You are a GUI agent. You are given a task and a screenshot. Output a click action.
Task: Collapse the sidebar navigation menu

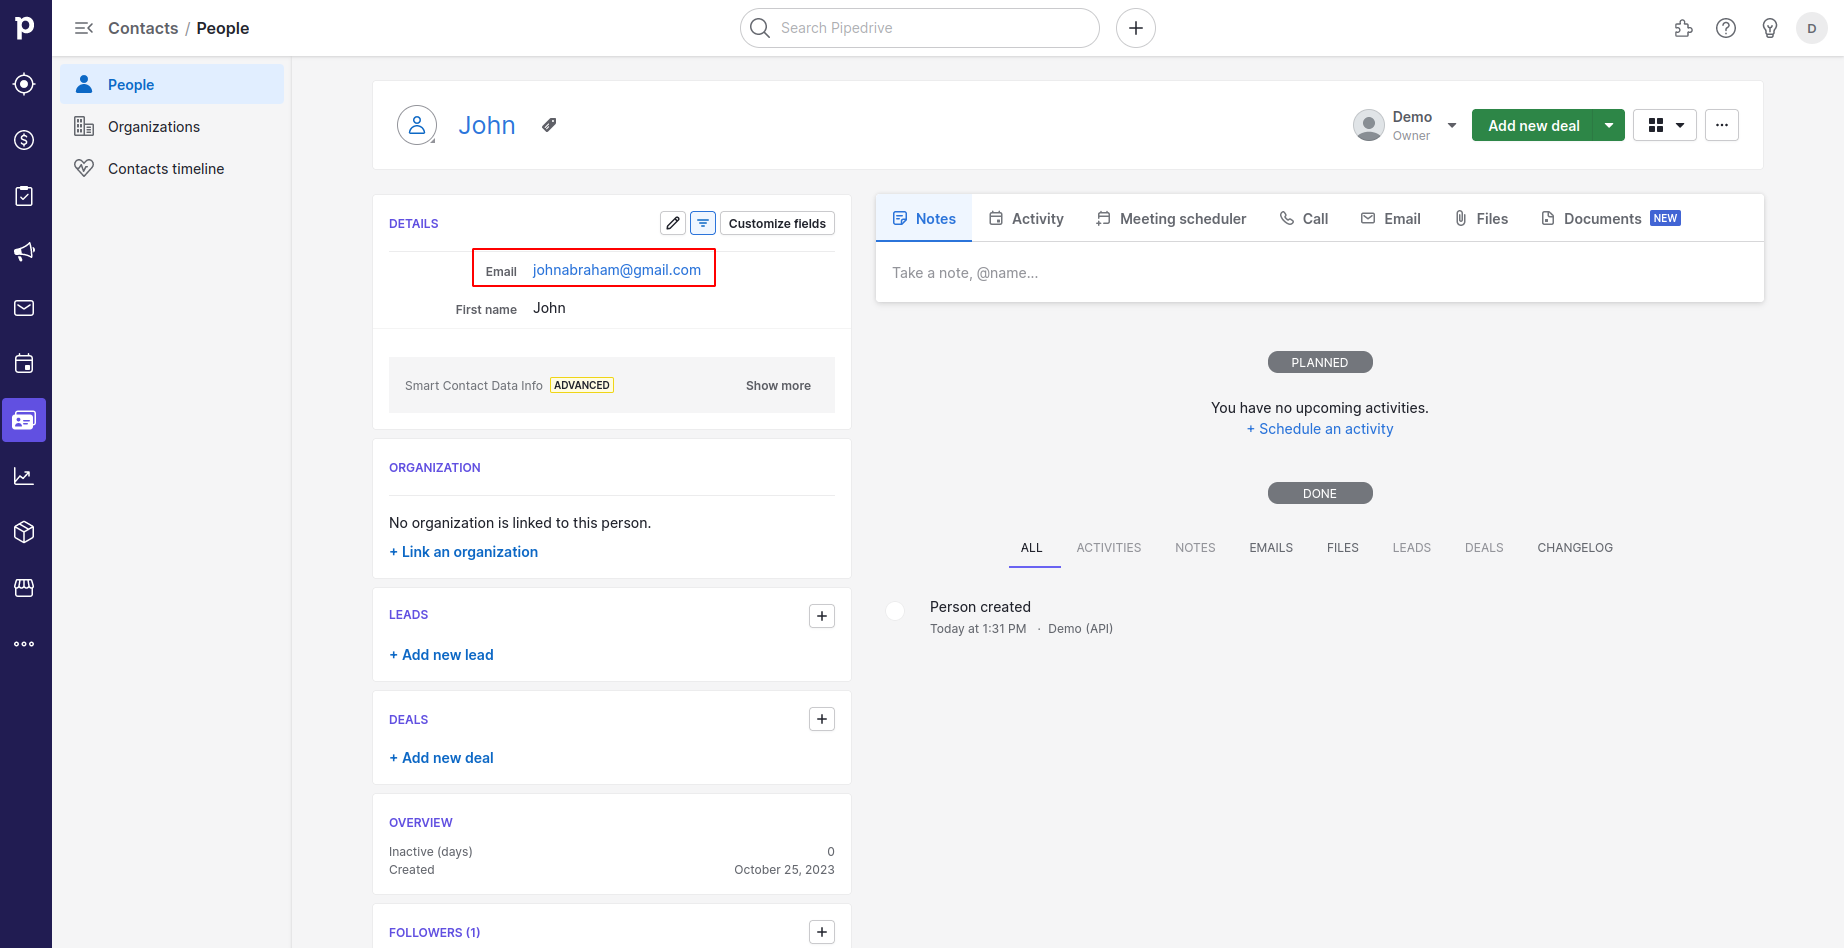[84, 28]
